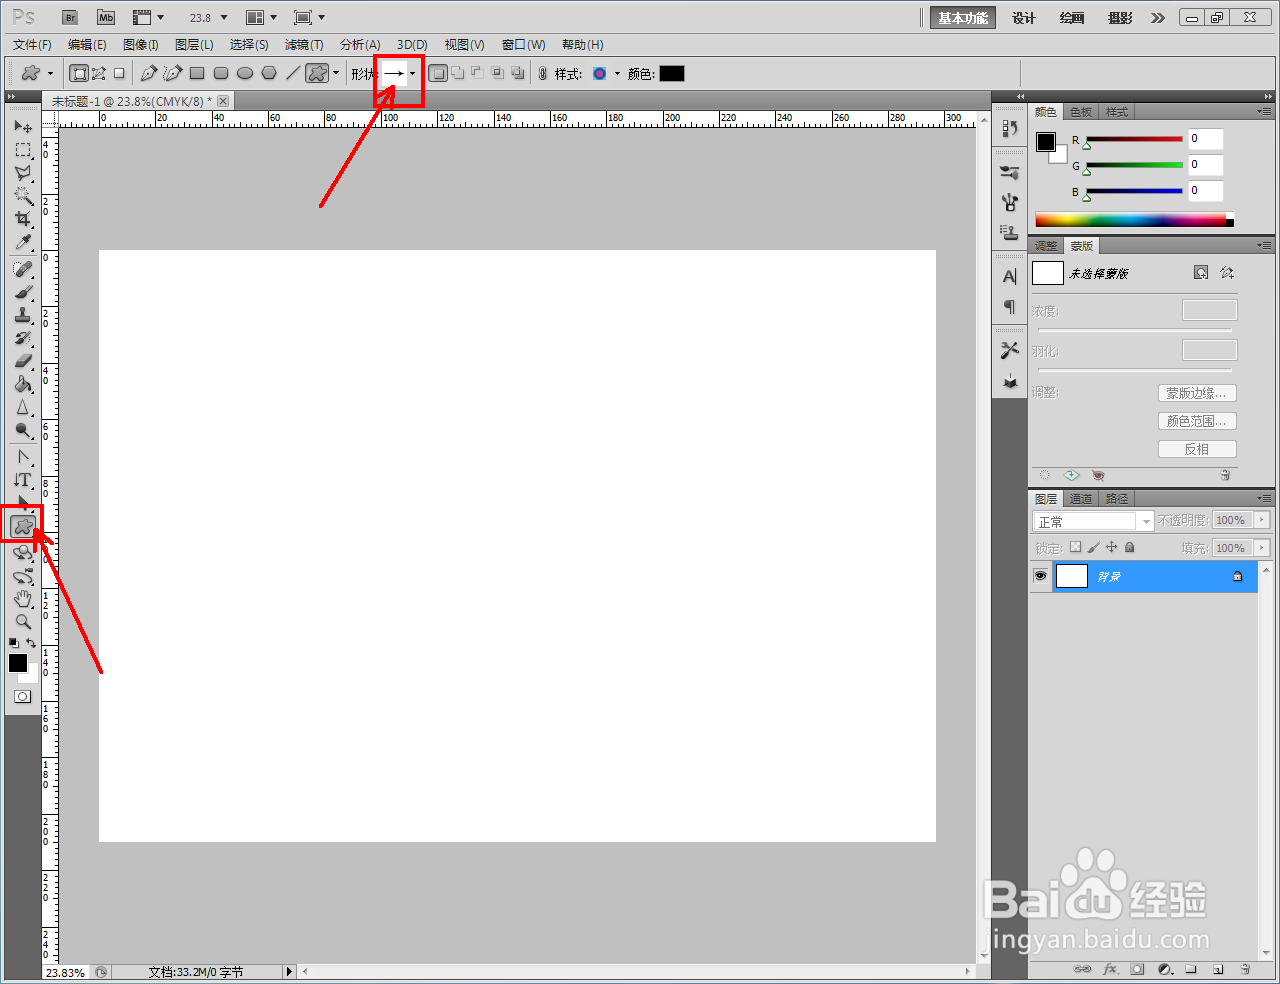The height and width of the screenshot is (984, 1280).
Task: Launch Mini Bridge
Action: [106, 18]
